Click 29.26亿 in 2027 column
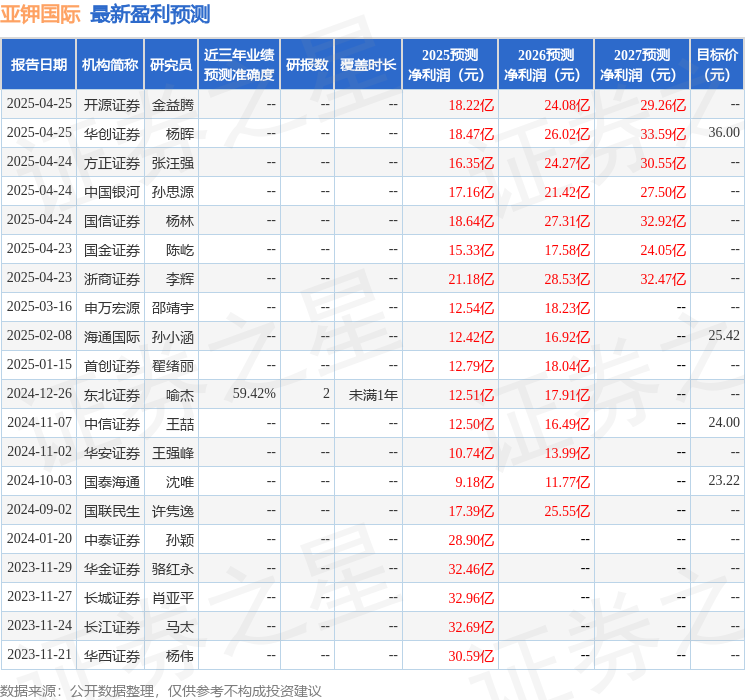This screenshot has width=745, height=700. tap(663, 105)
